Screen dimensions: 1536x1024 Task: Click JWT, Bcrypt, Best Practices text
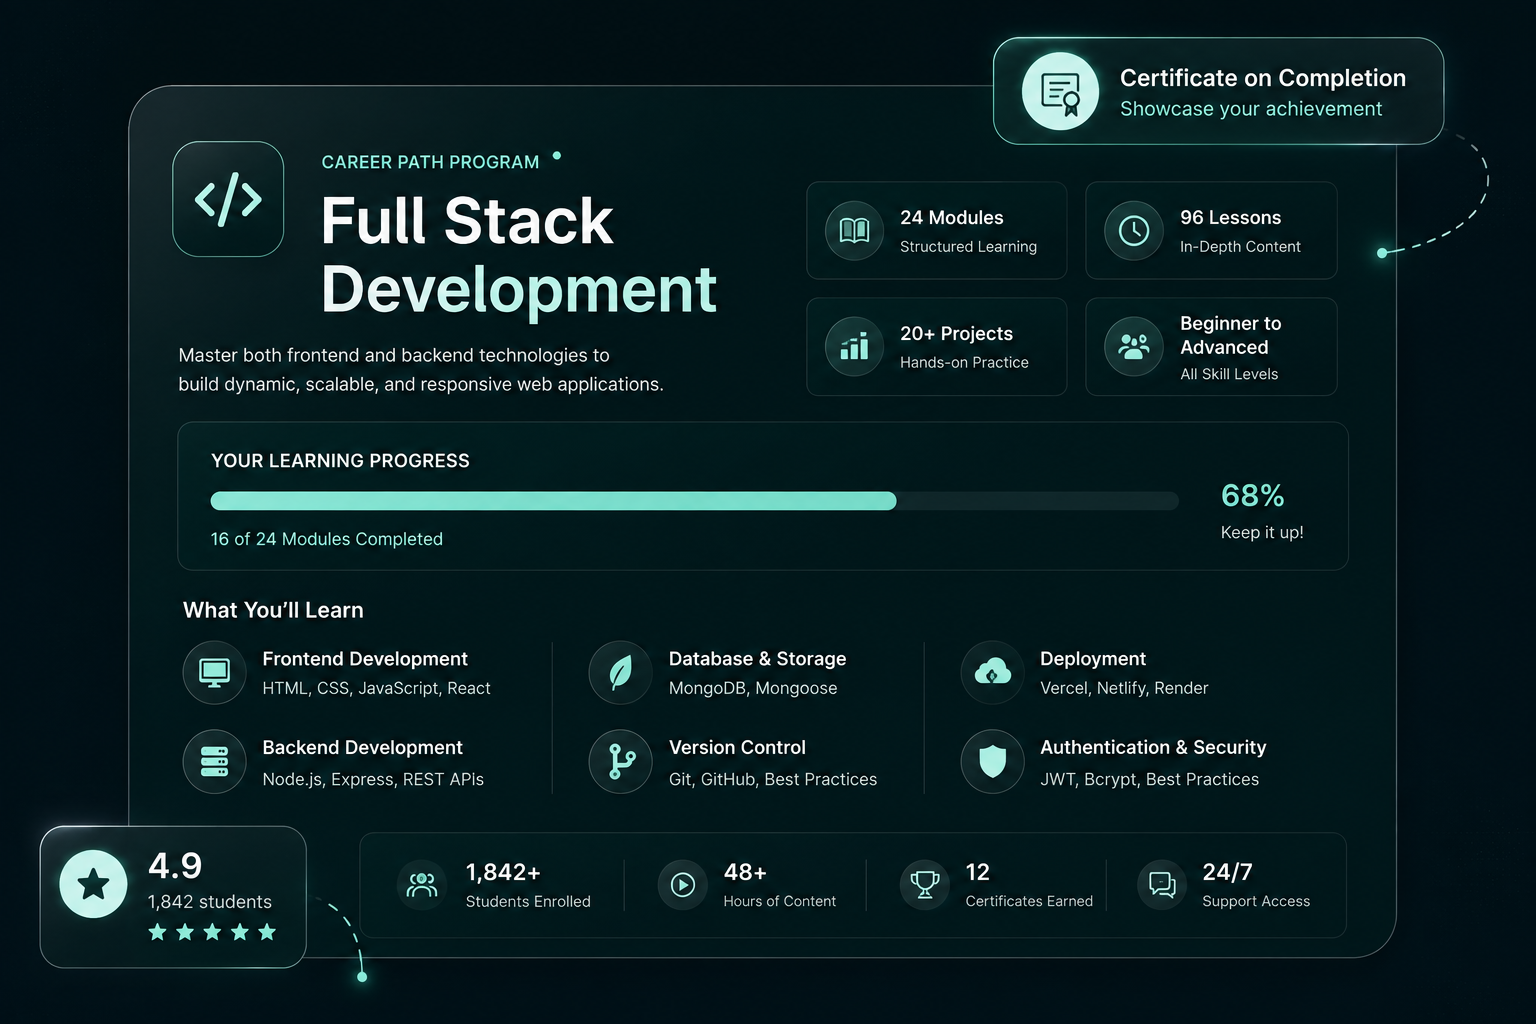click(x=1149, y=779)
